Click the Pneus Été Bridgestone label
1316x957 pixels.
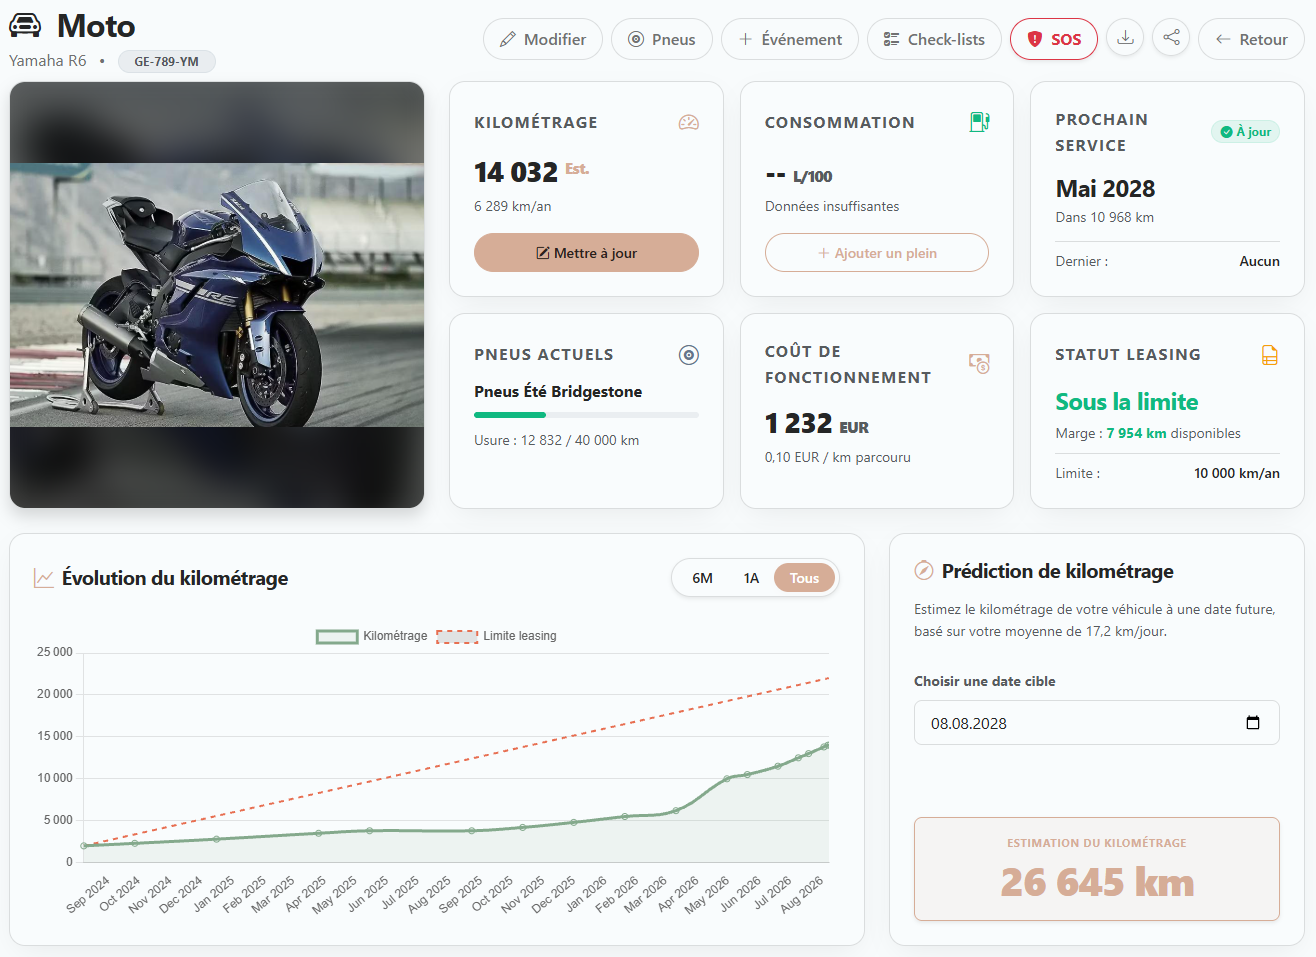[558, 392]
